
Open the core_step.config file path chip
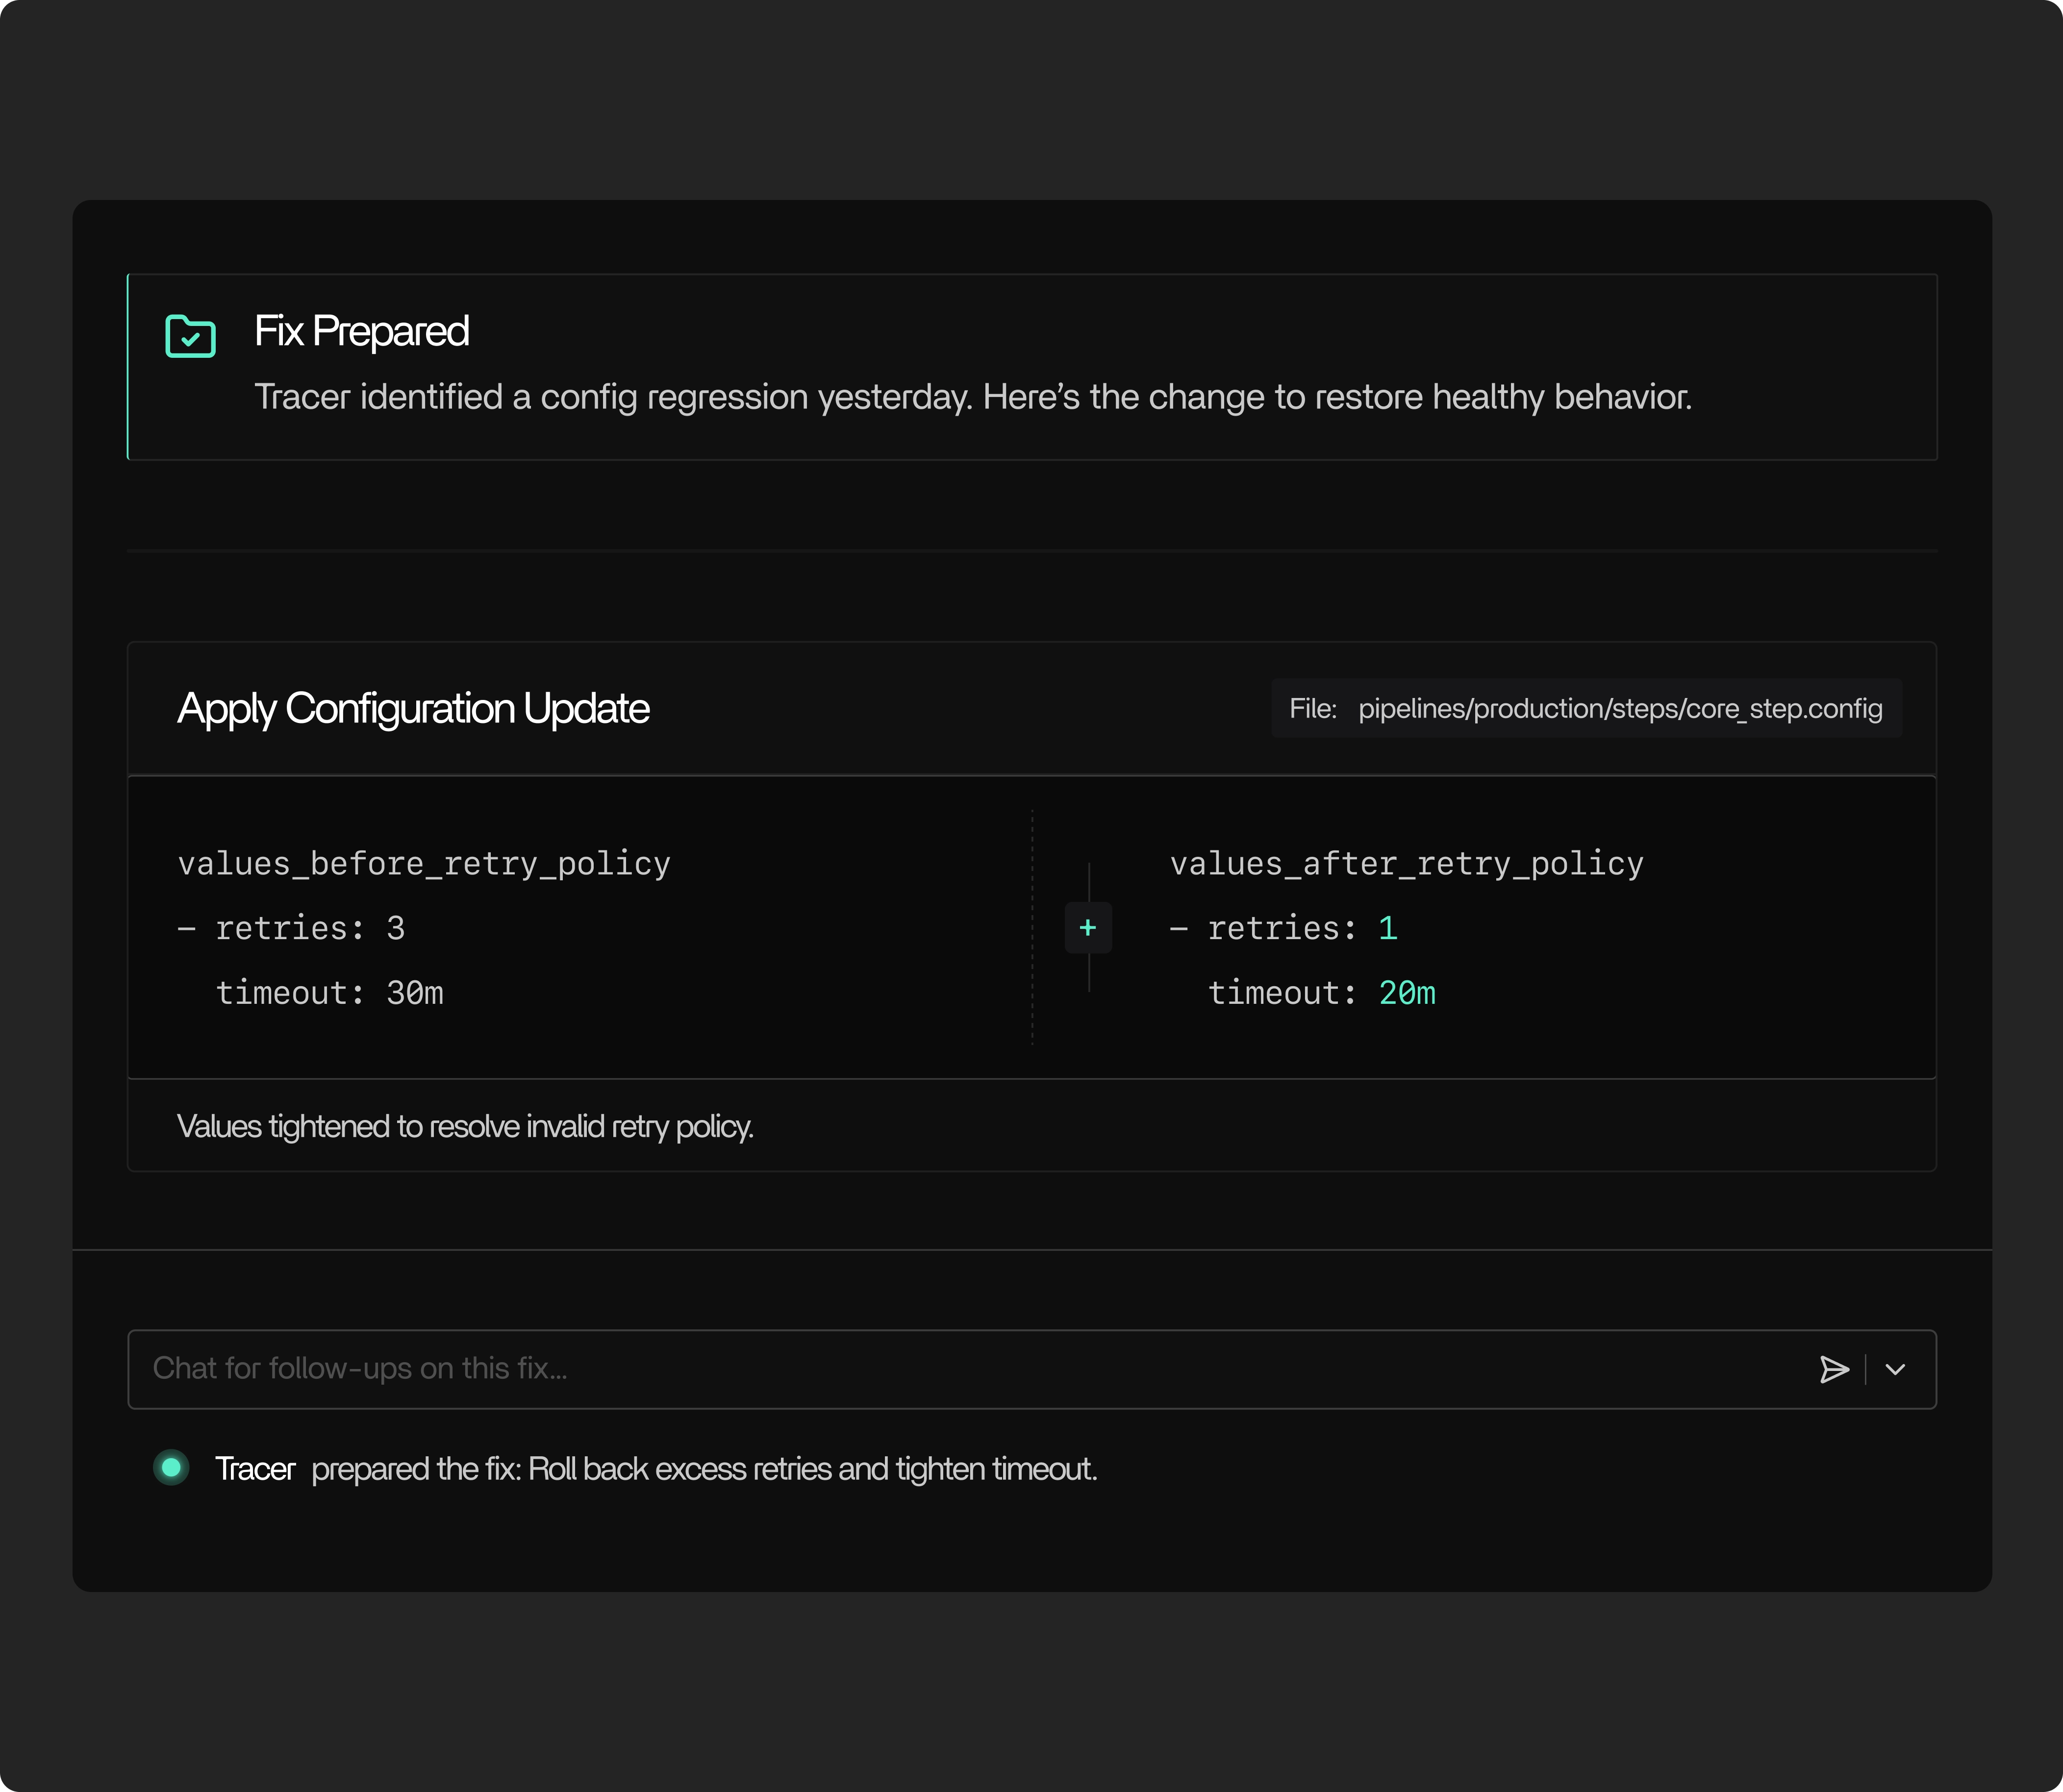point(1586,708)
